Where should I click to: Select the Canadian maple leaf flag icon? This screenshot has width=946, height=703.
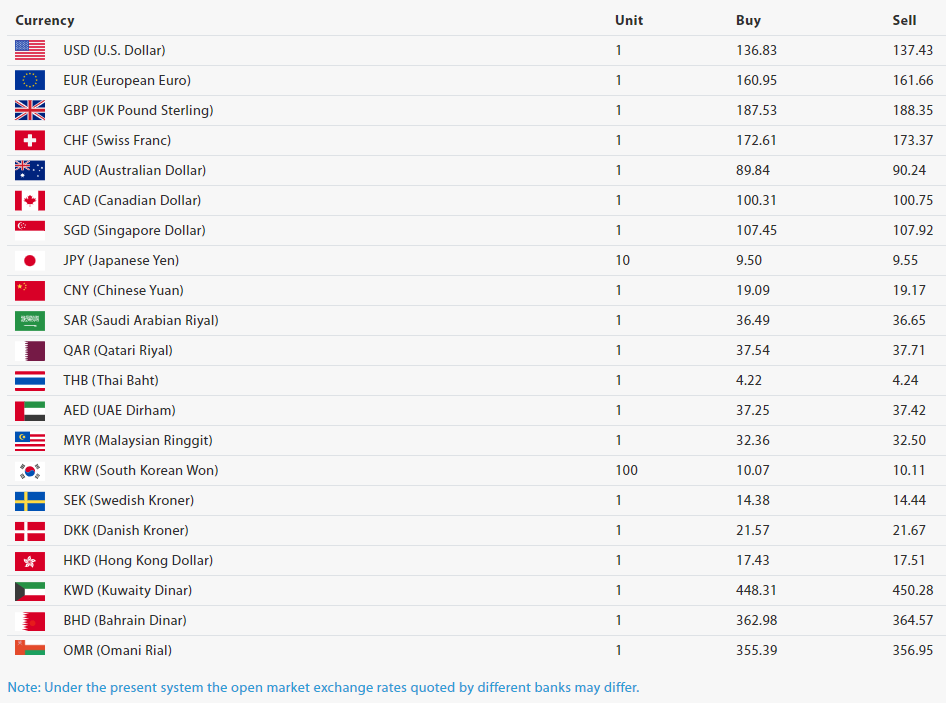click(x=30, y=200)
